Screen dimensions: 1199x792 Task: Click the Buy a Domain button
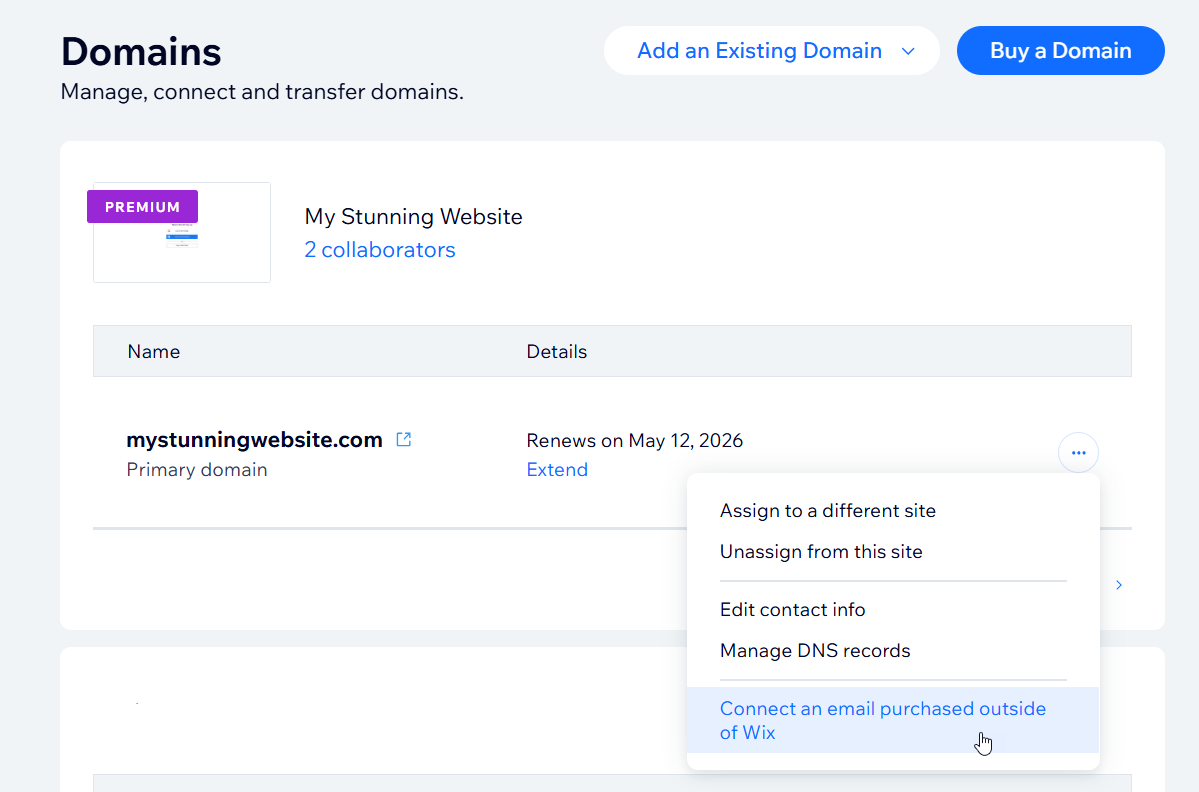coord(1061,50)
